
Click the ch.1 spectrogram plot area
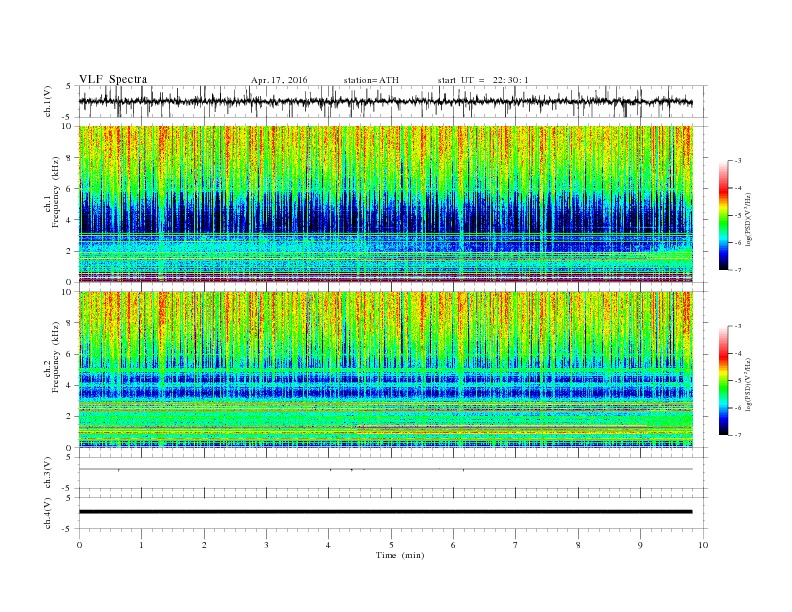385,204
